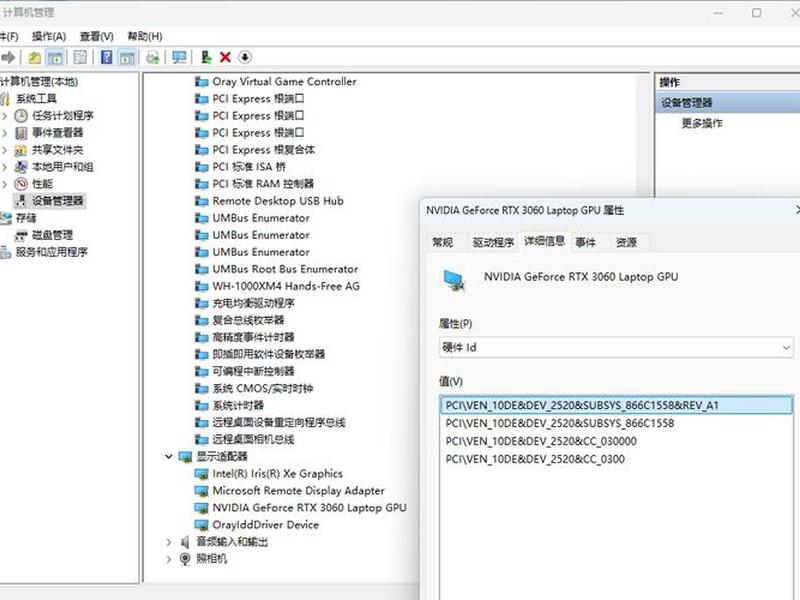800x600 pixels.
Task: Click the disable device down-arrow icon
Action: click(245, 57)
